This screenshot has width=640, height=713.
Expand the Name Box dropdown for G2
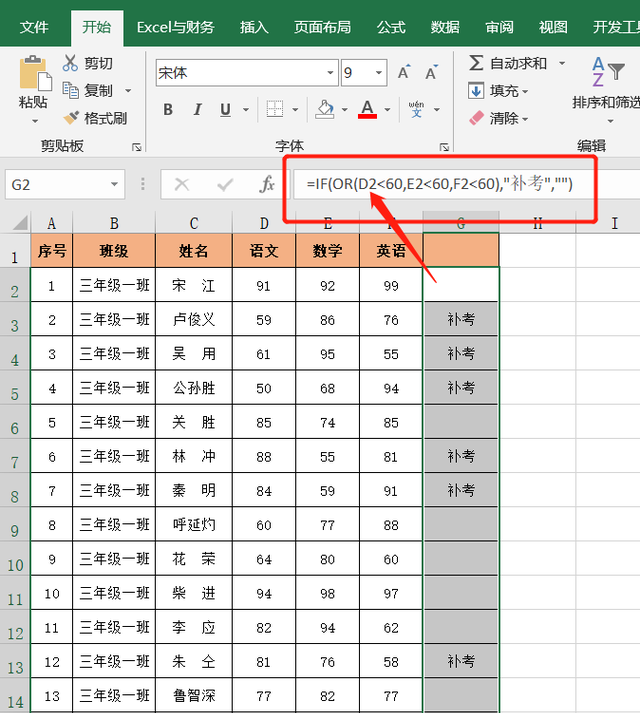tap(115, 184)
